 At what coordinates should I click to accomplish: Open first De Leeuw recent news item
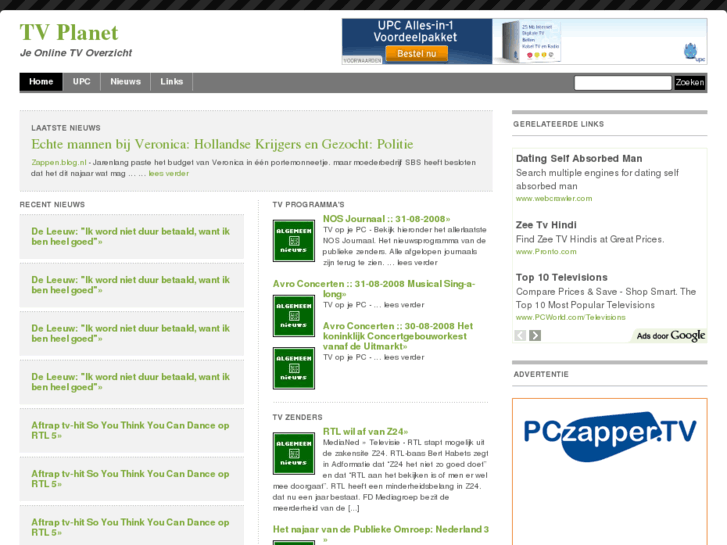130,237
